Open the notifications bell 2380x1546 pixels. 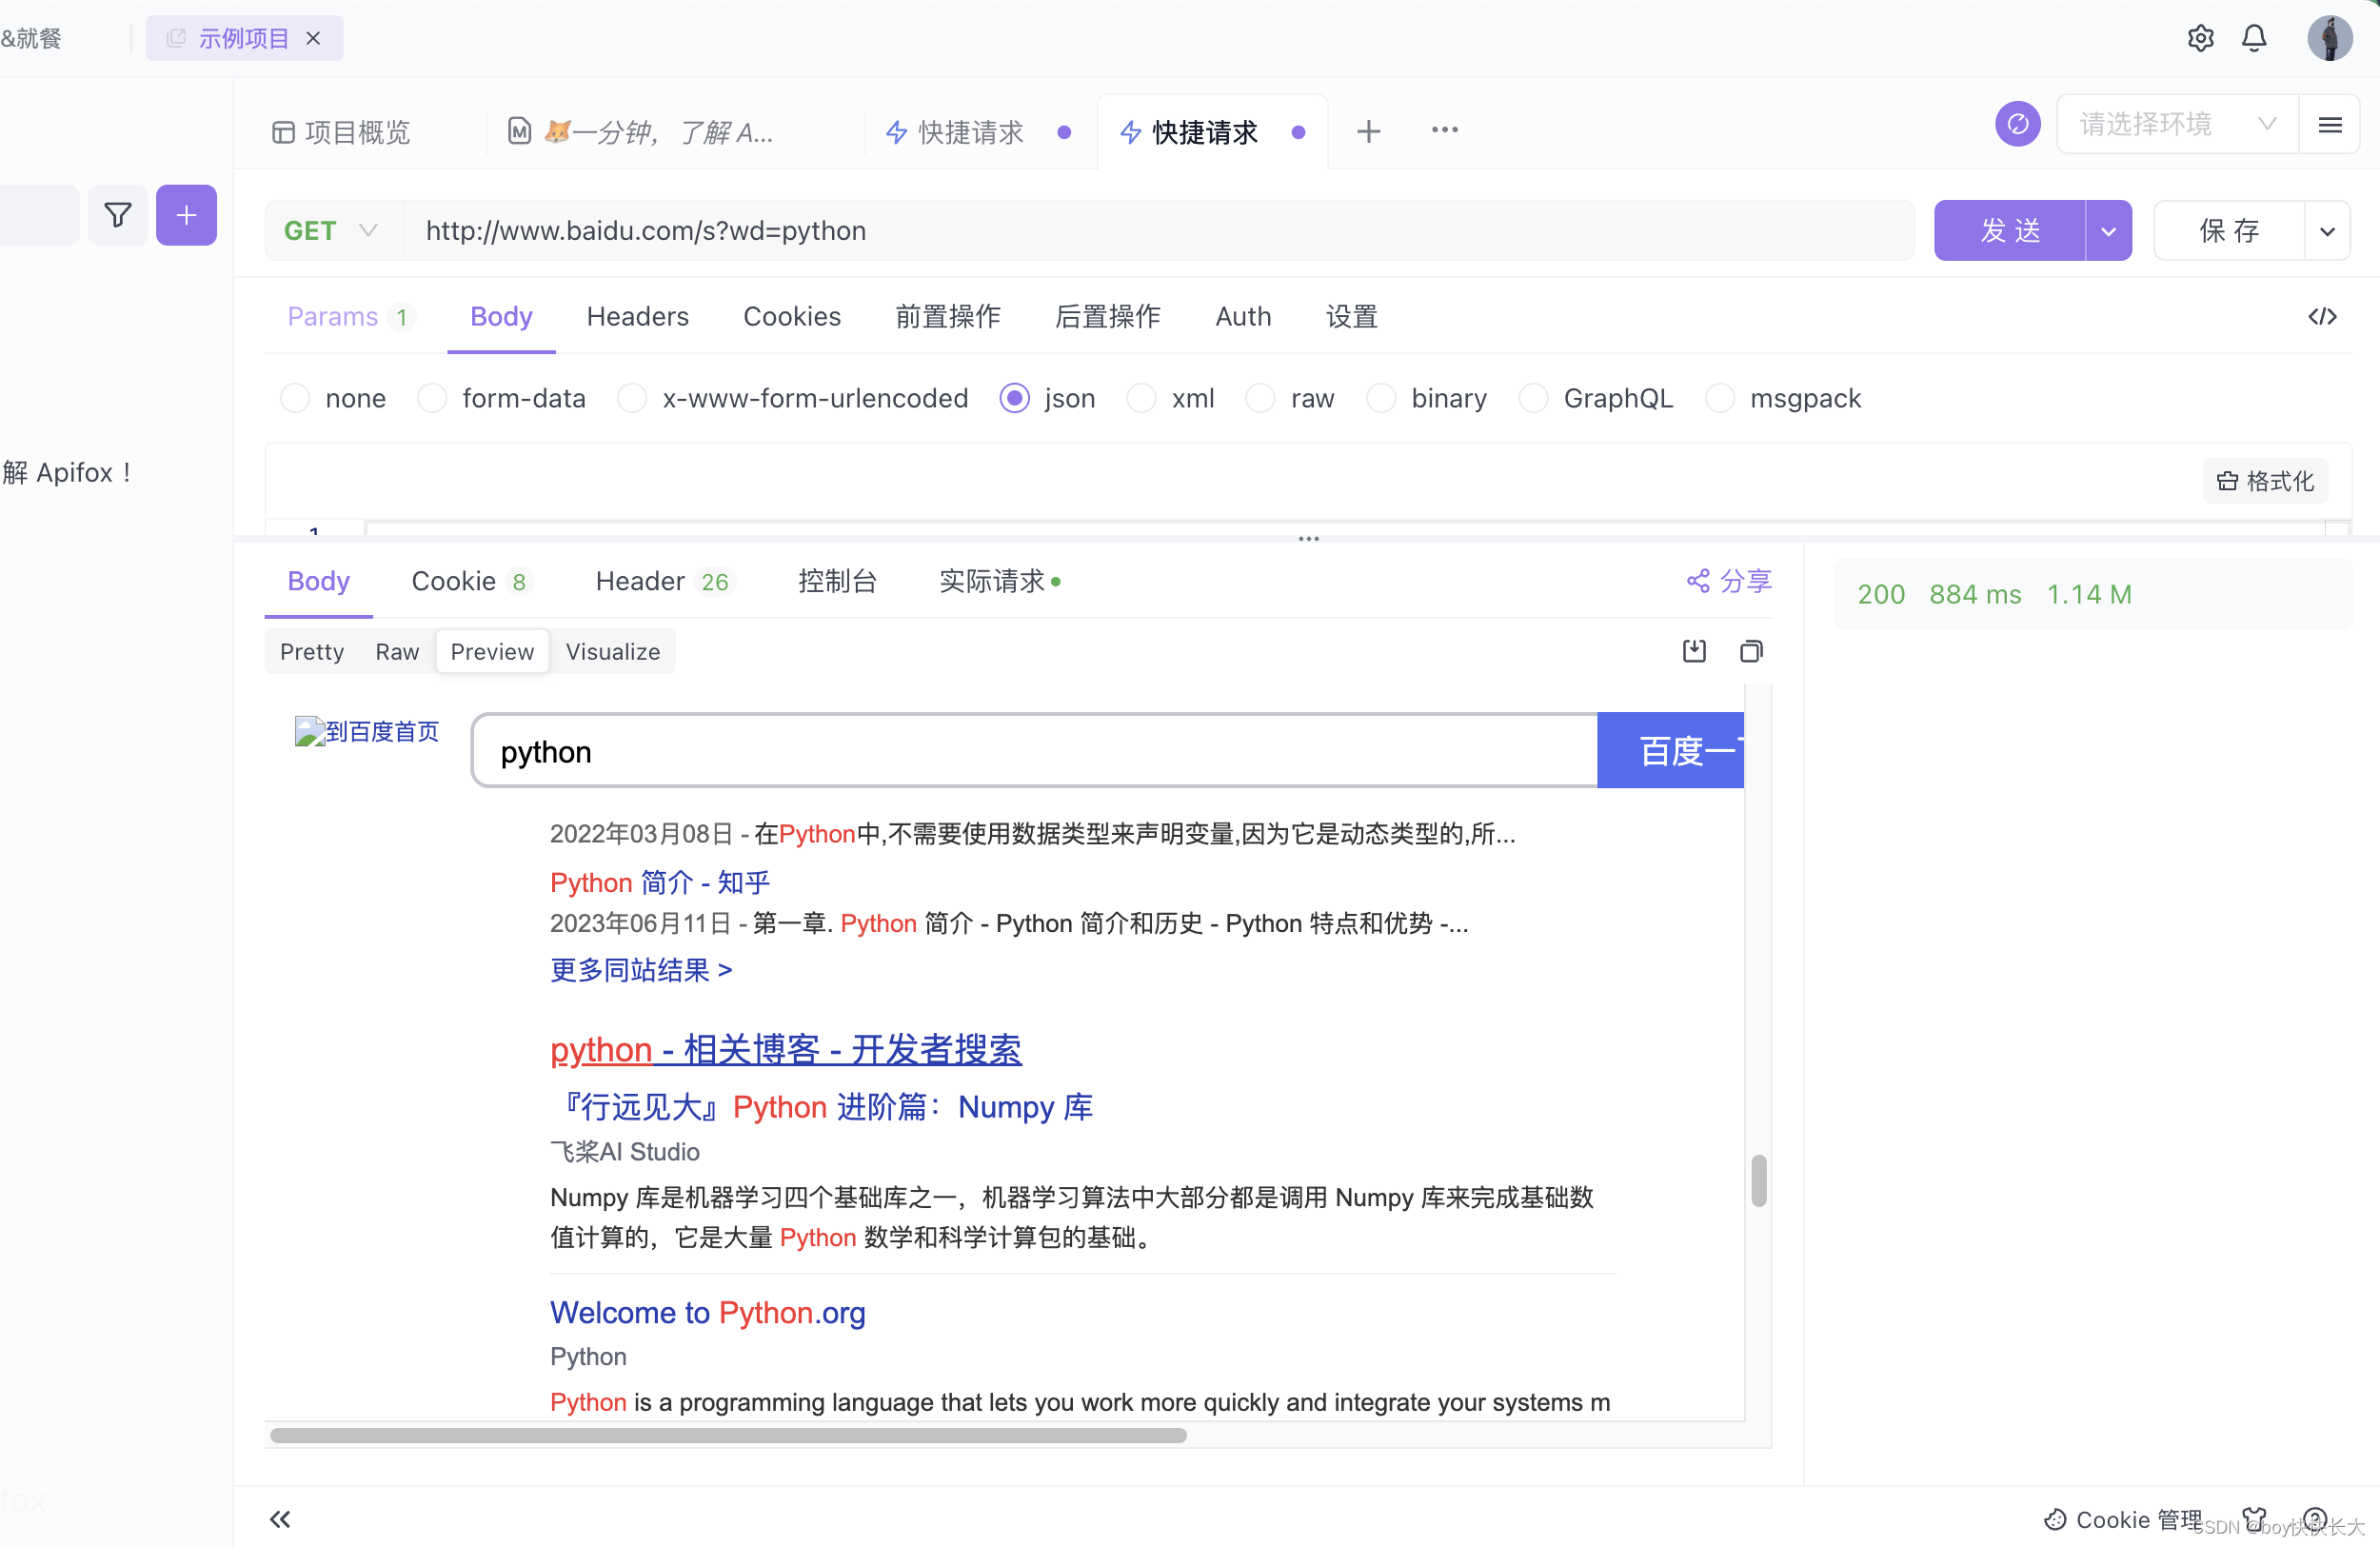pos(2254,38)
